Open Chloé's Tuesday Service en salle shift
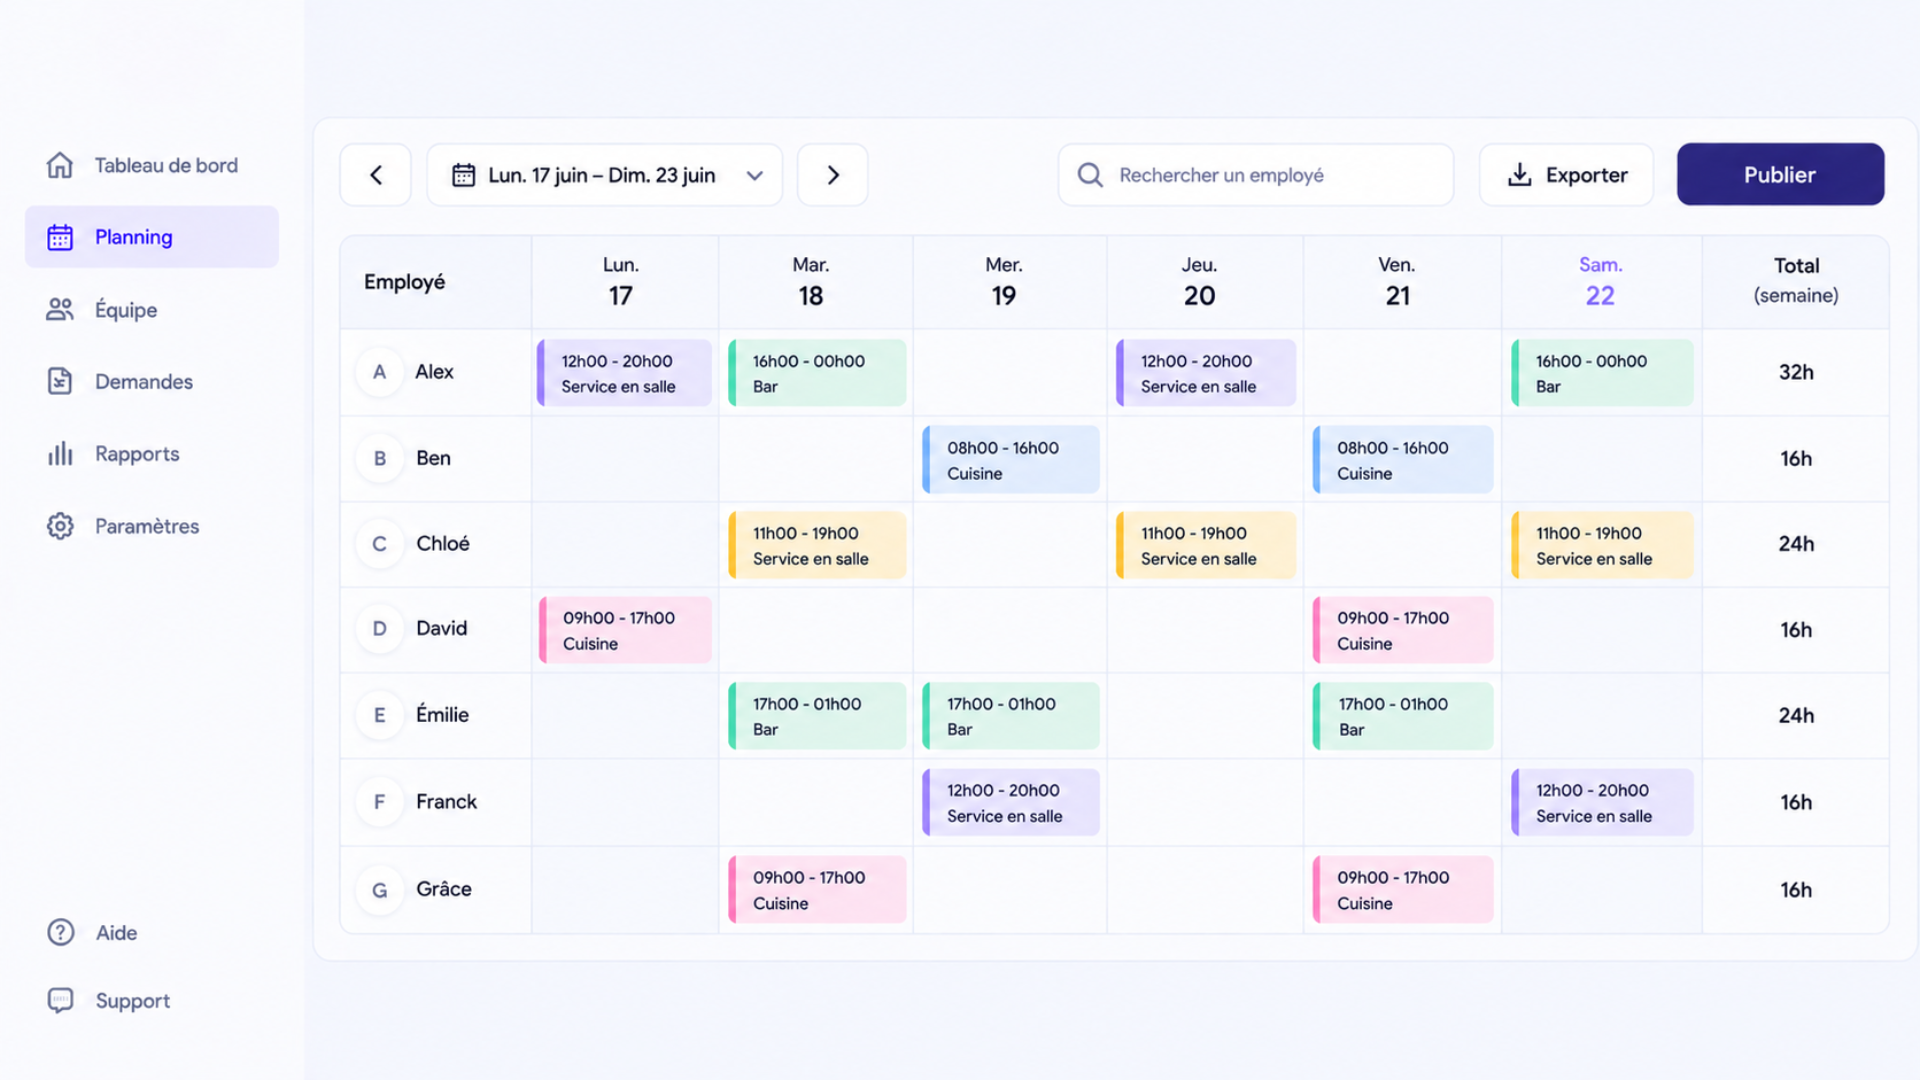Screen dimensions: 1920x1080 (x=817, y=546)
